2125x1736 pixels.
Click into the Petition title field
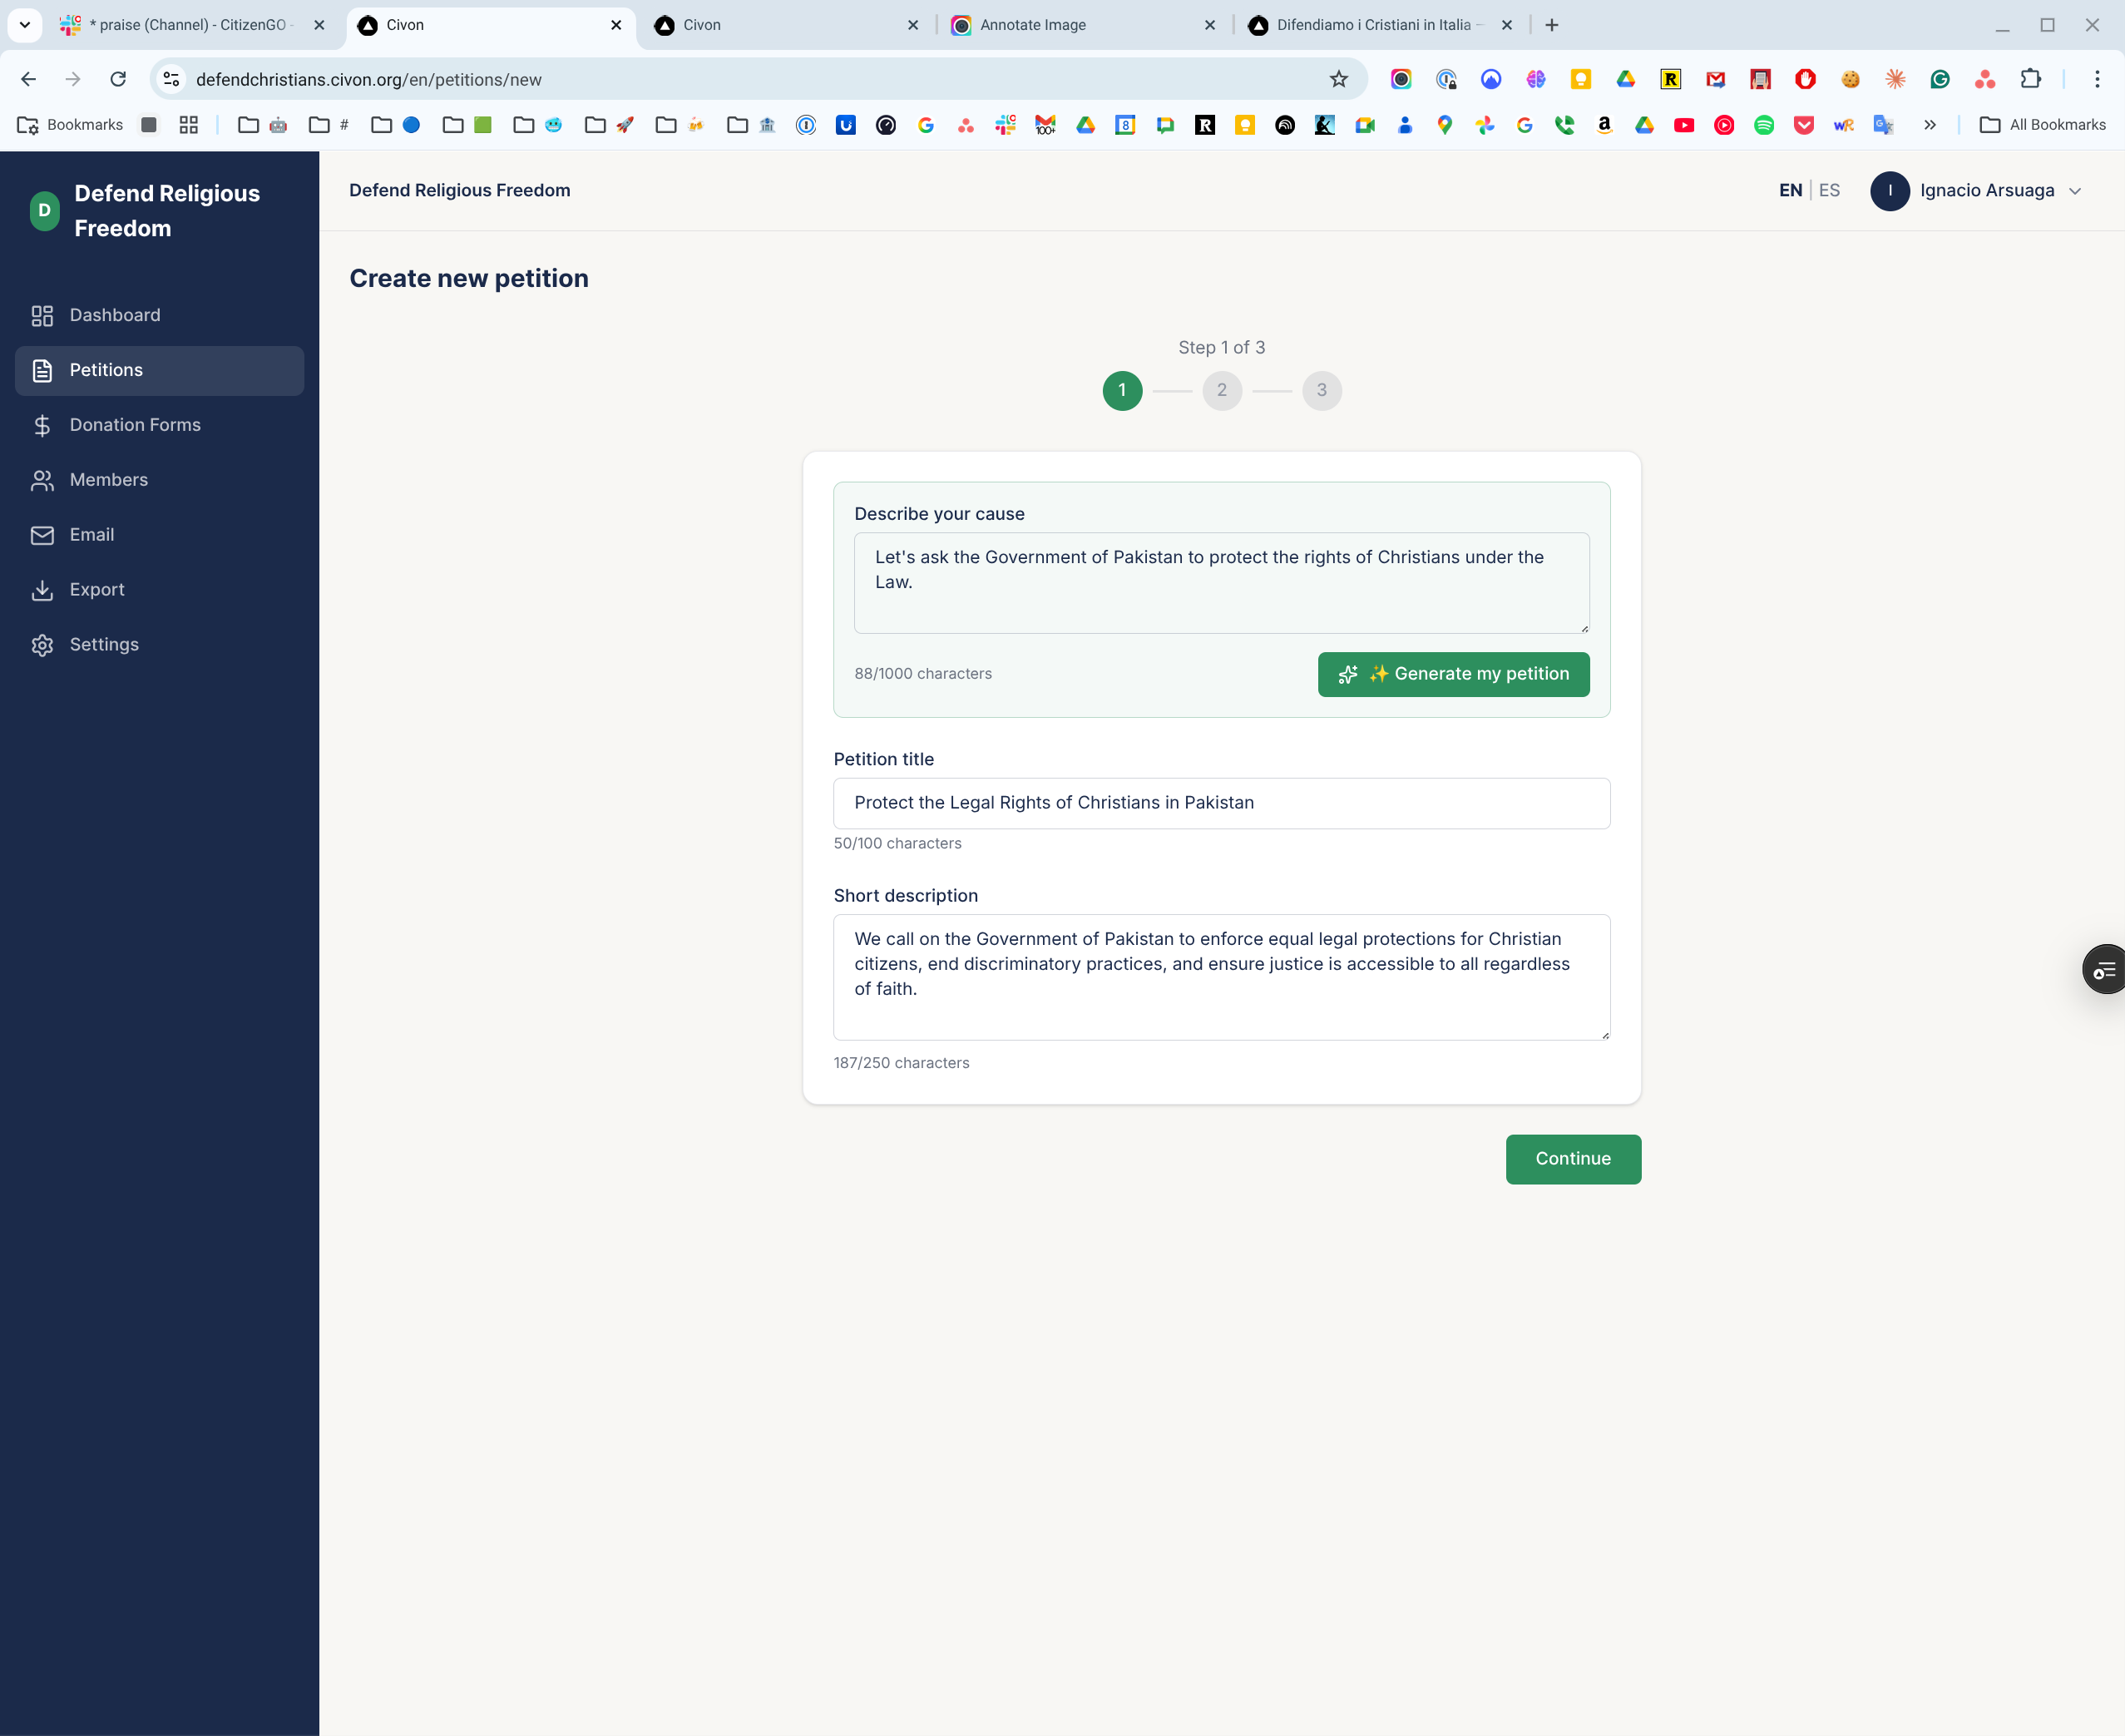point(1221,803)
